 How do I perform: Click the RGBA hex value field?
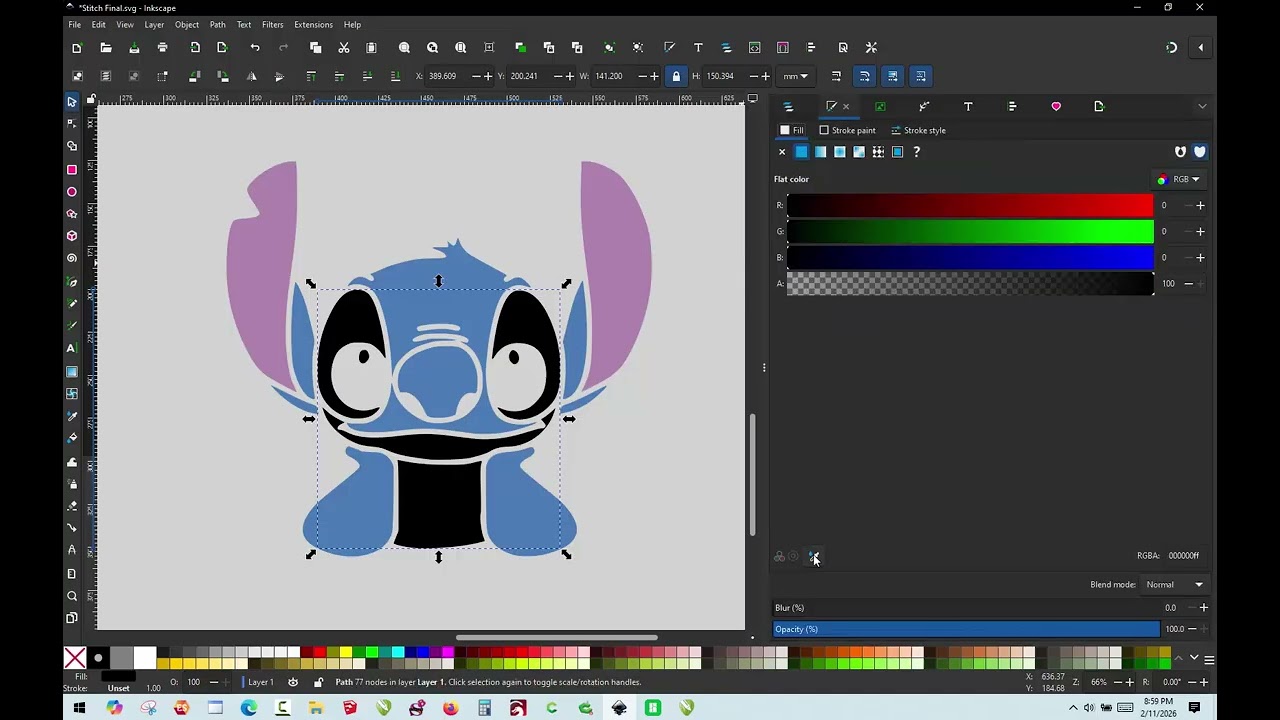click(x=1183, y=556)
